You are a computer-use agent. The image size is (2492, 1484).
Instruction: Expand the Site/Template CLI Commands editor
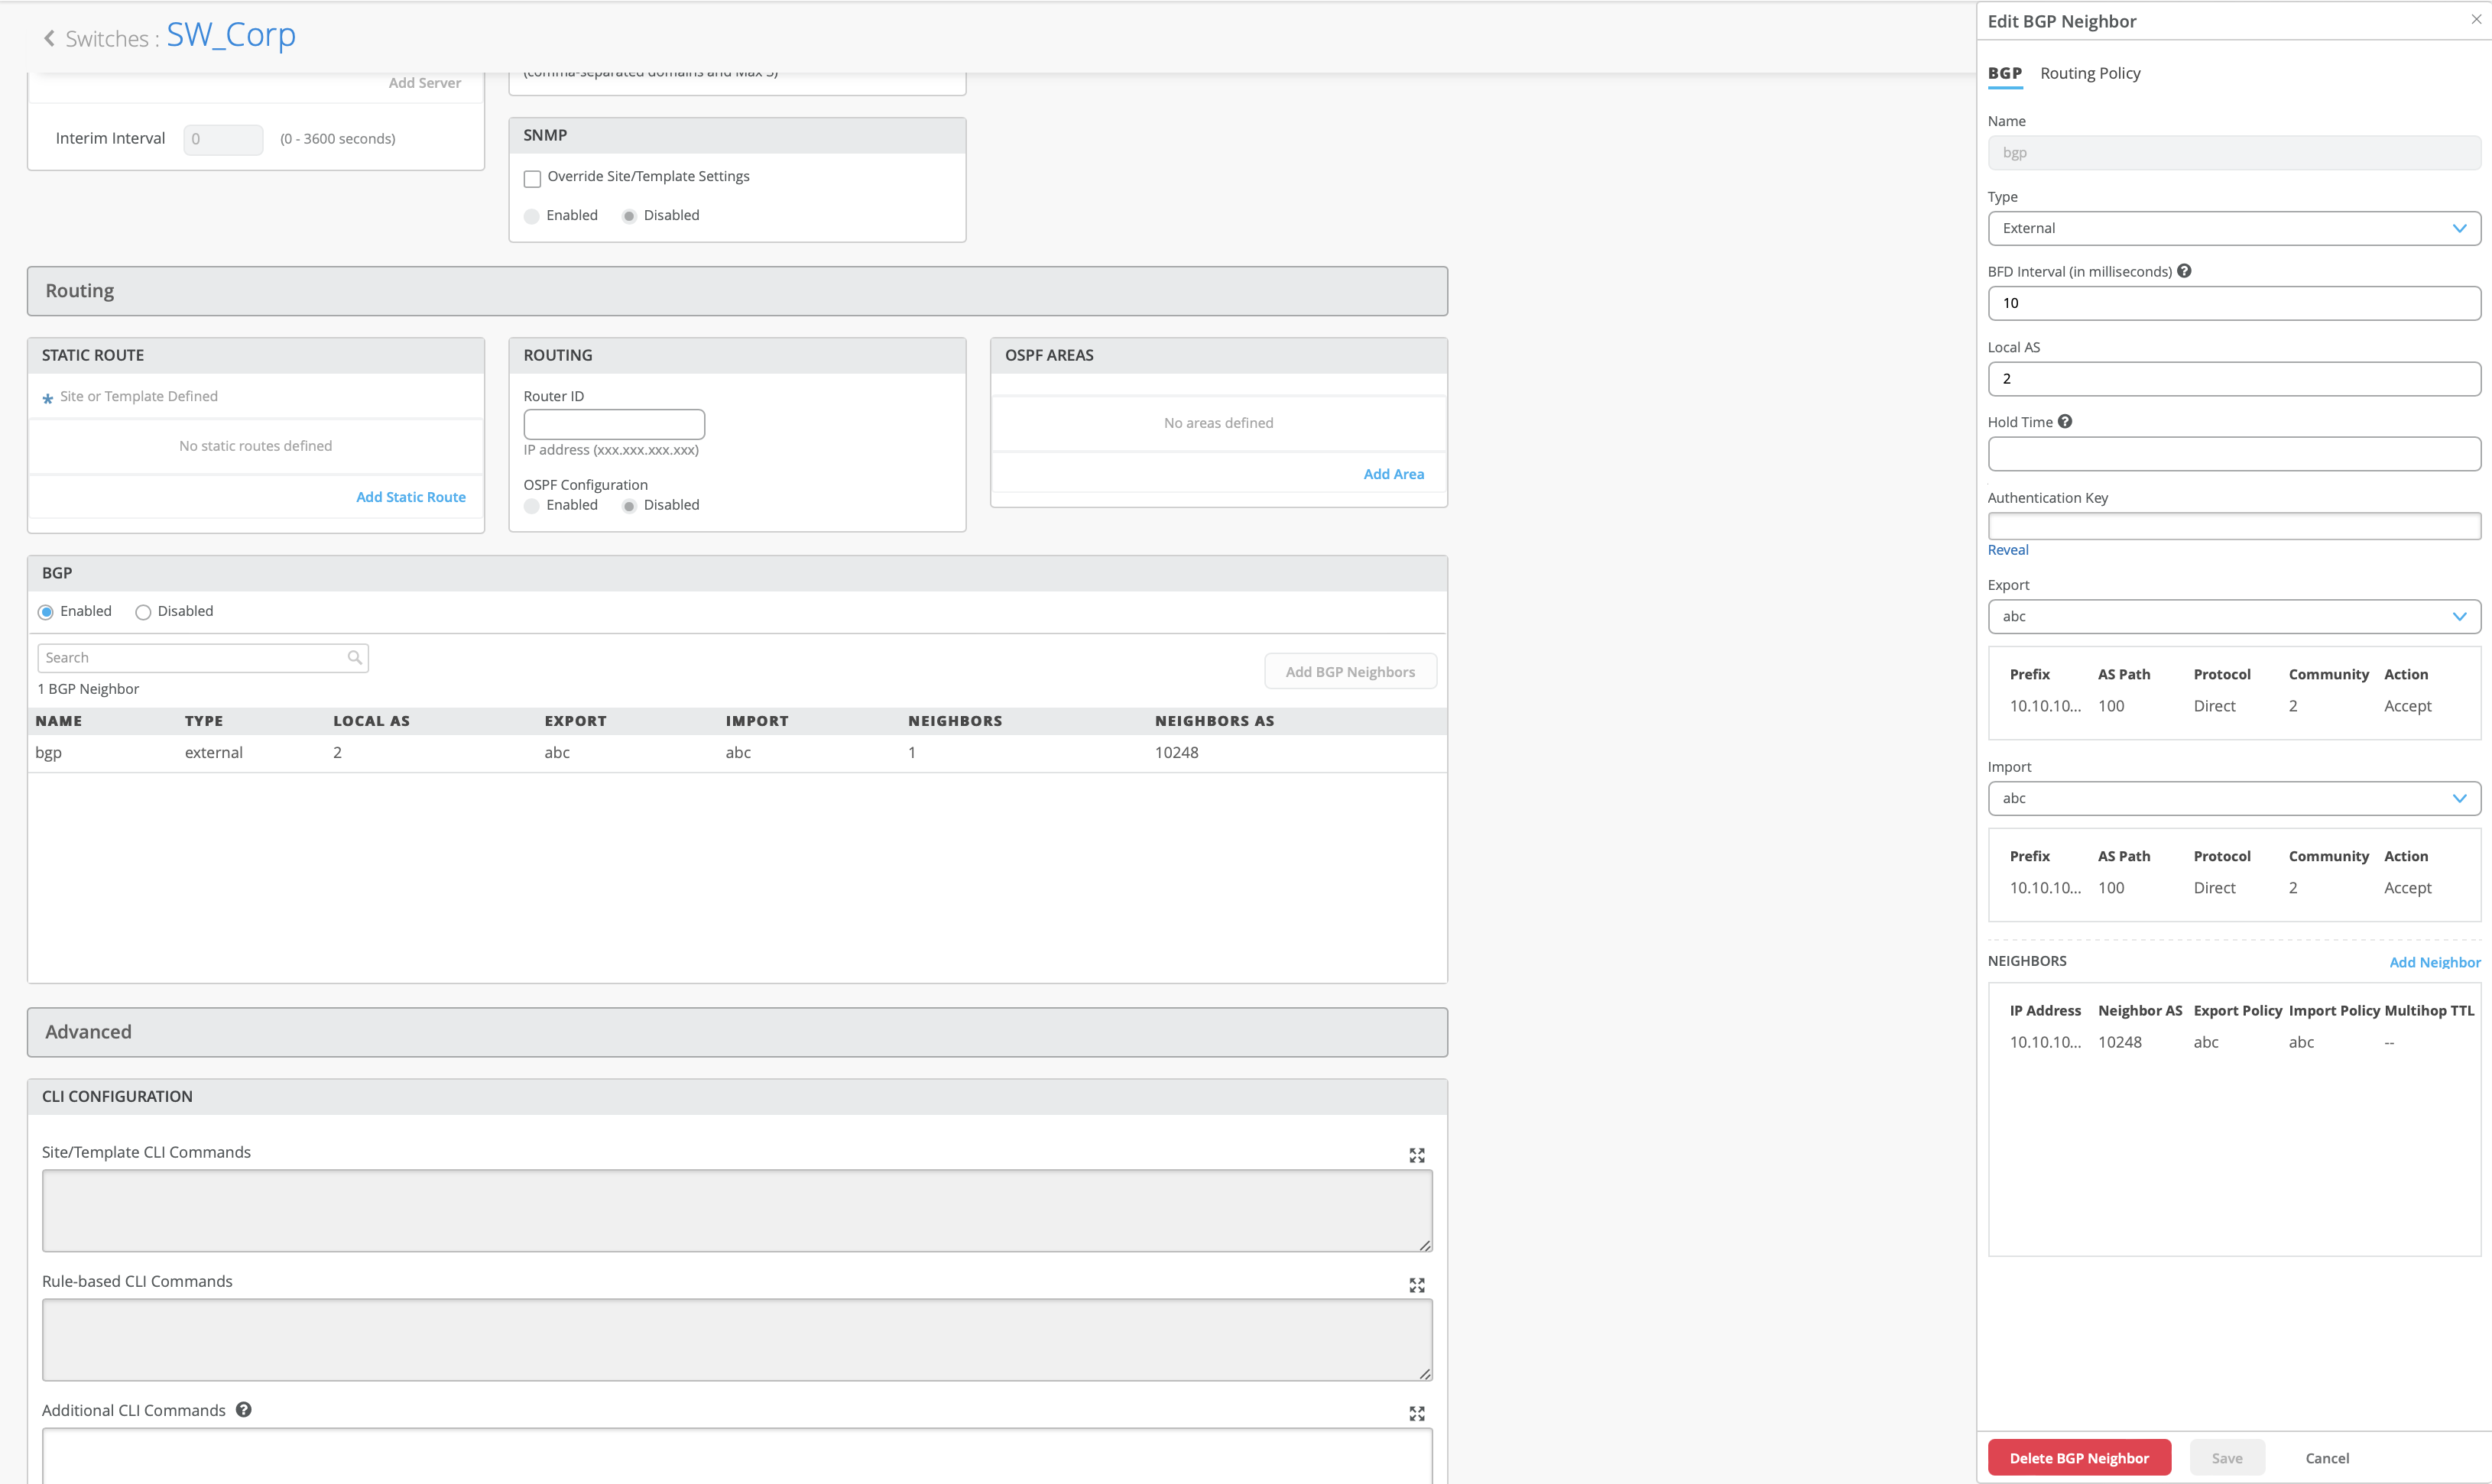point(1416,1155)
